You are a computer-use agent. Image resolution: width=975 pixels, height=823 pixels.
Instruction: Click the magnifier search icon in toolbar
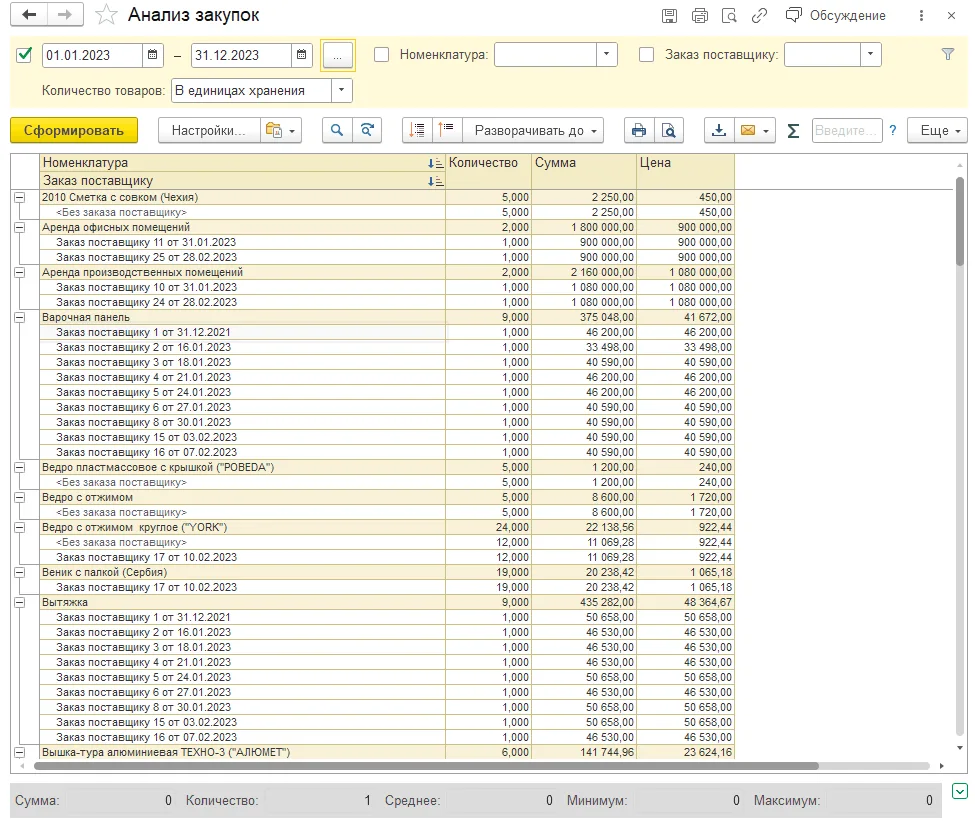point(337,131)
